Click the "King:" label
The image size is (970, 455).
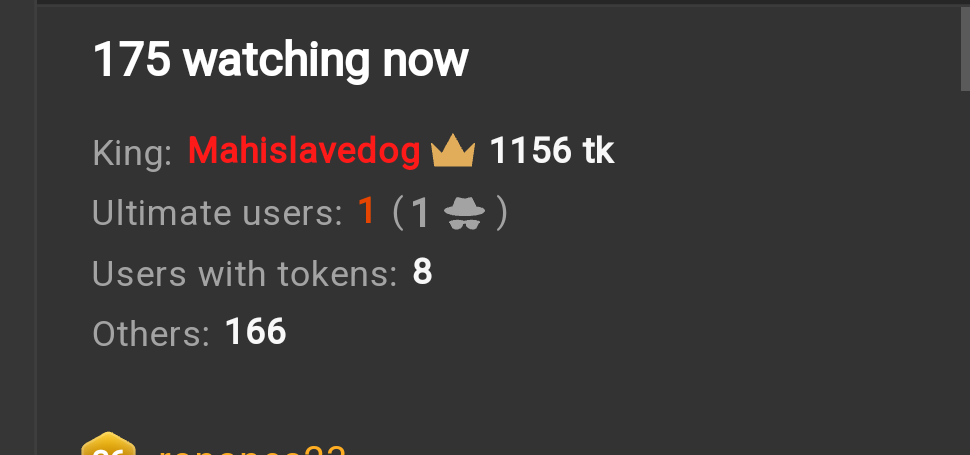tap(132, 152)
